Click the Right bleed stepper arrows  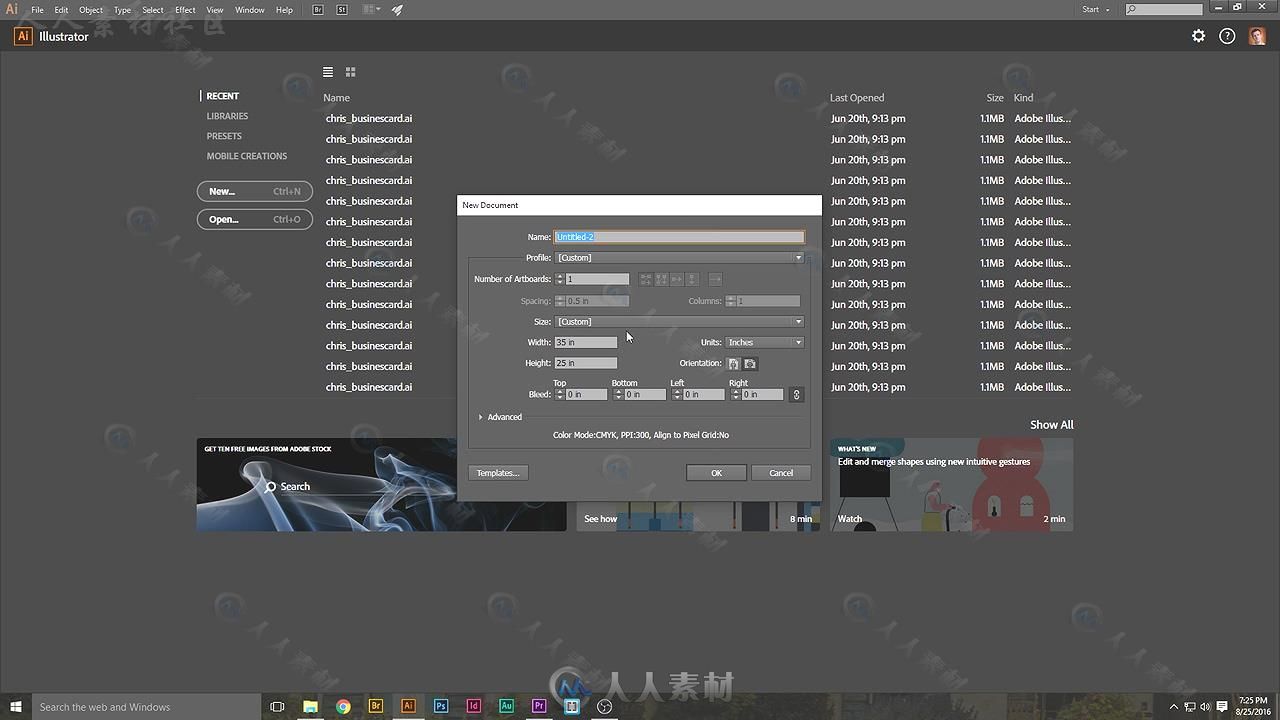(x=736, y=395)
